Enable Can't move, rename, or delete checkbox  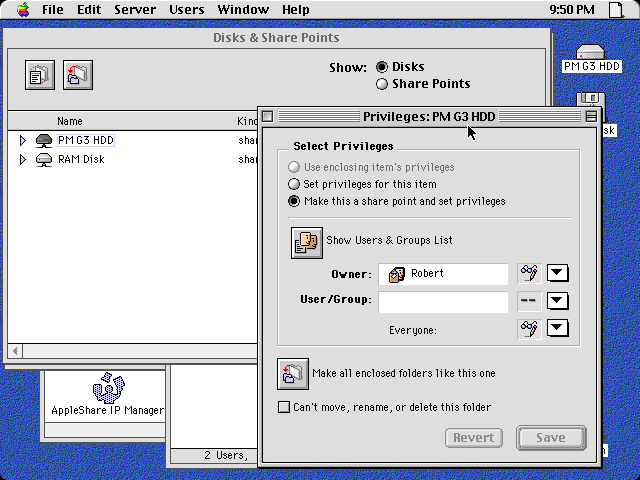(x=284, y=407)
